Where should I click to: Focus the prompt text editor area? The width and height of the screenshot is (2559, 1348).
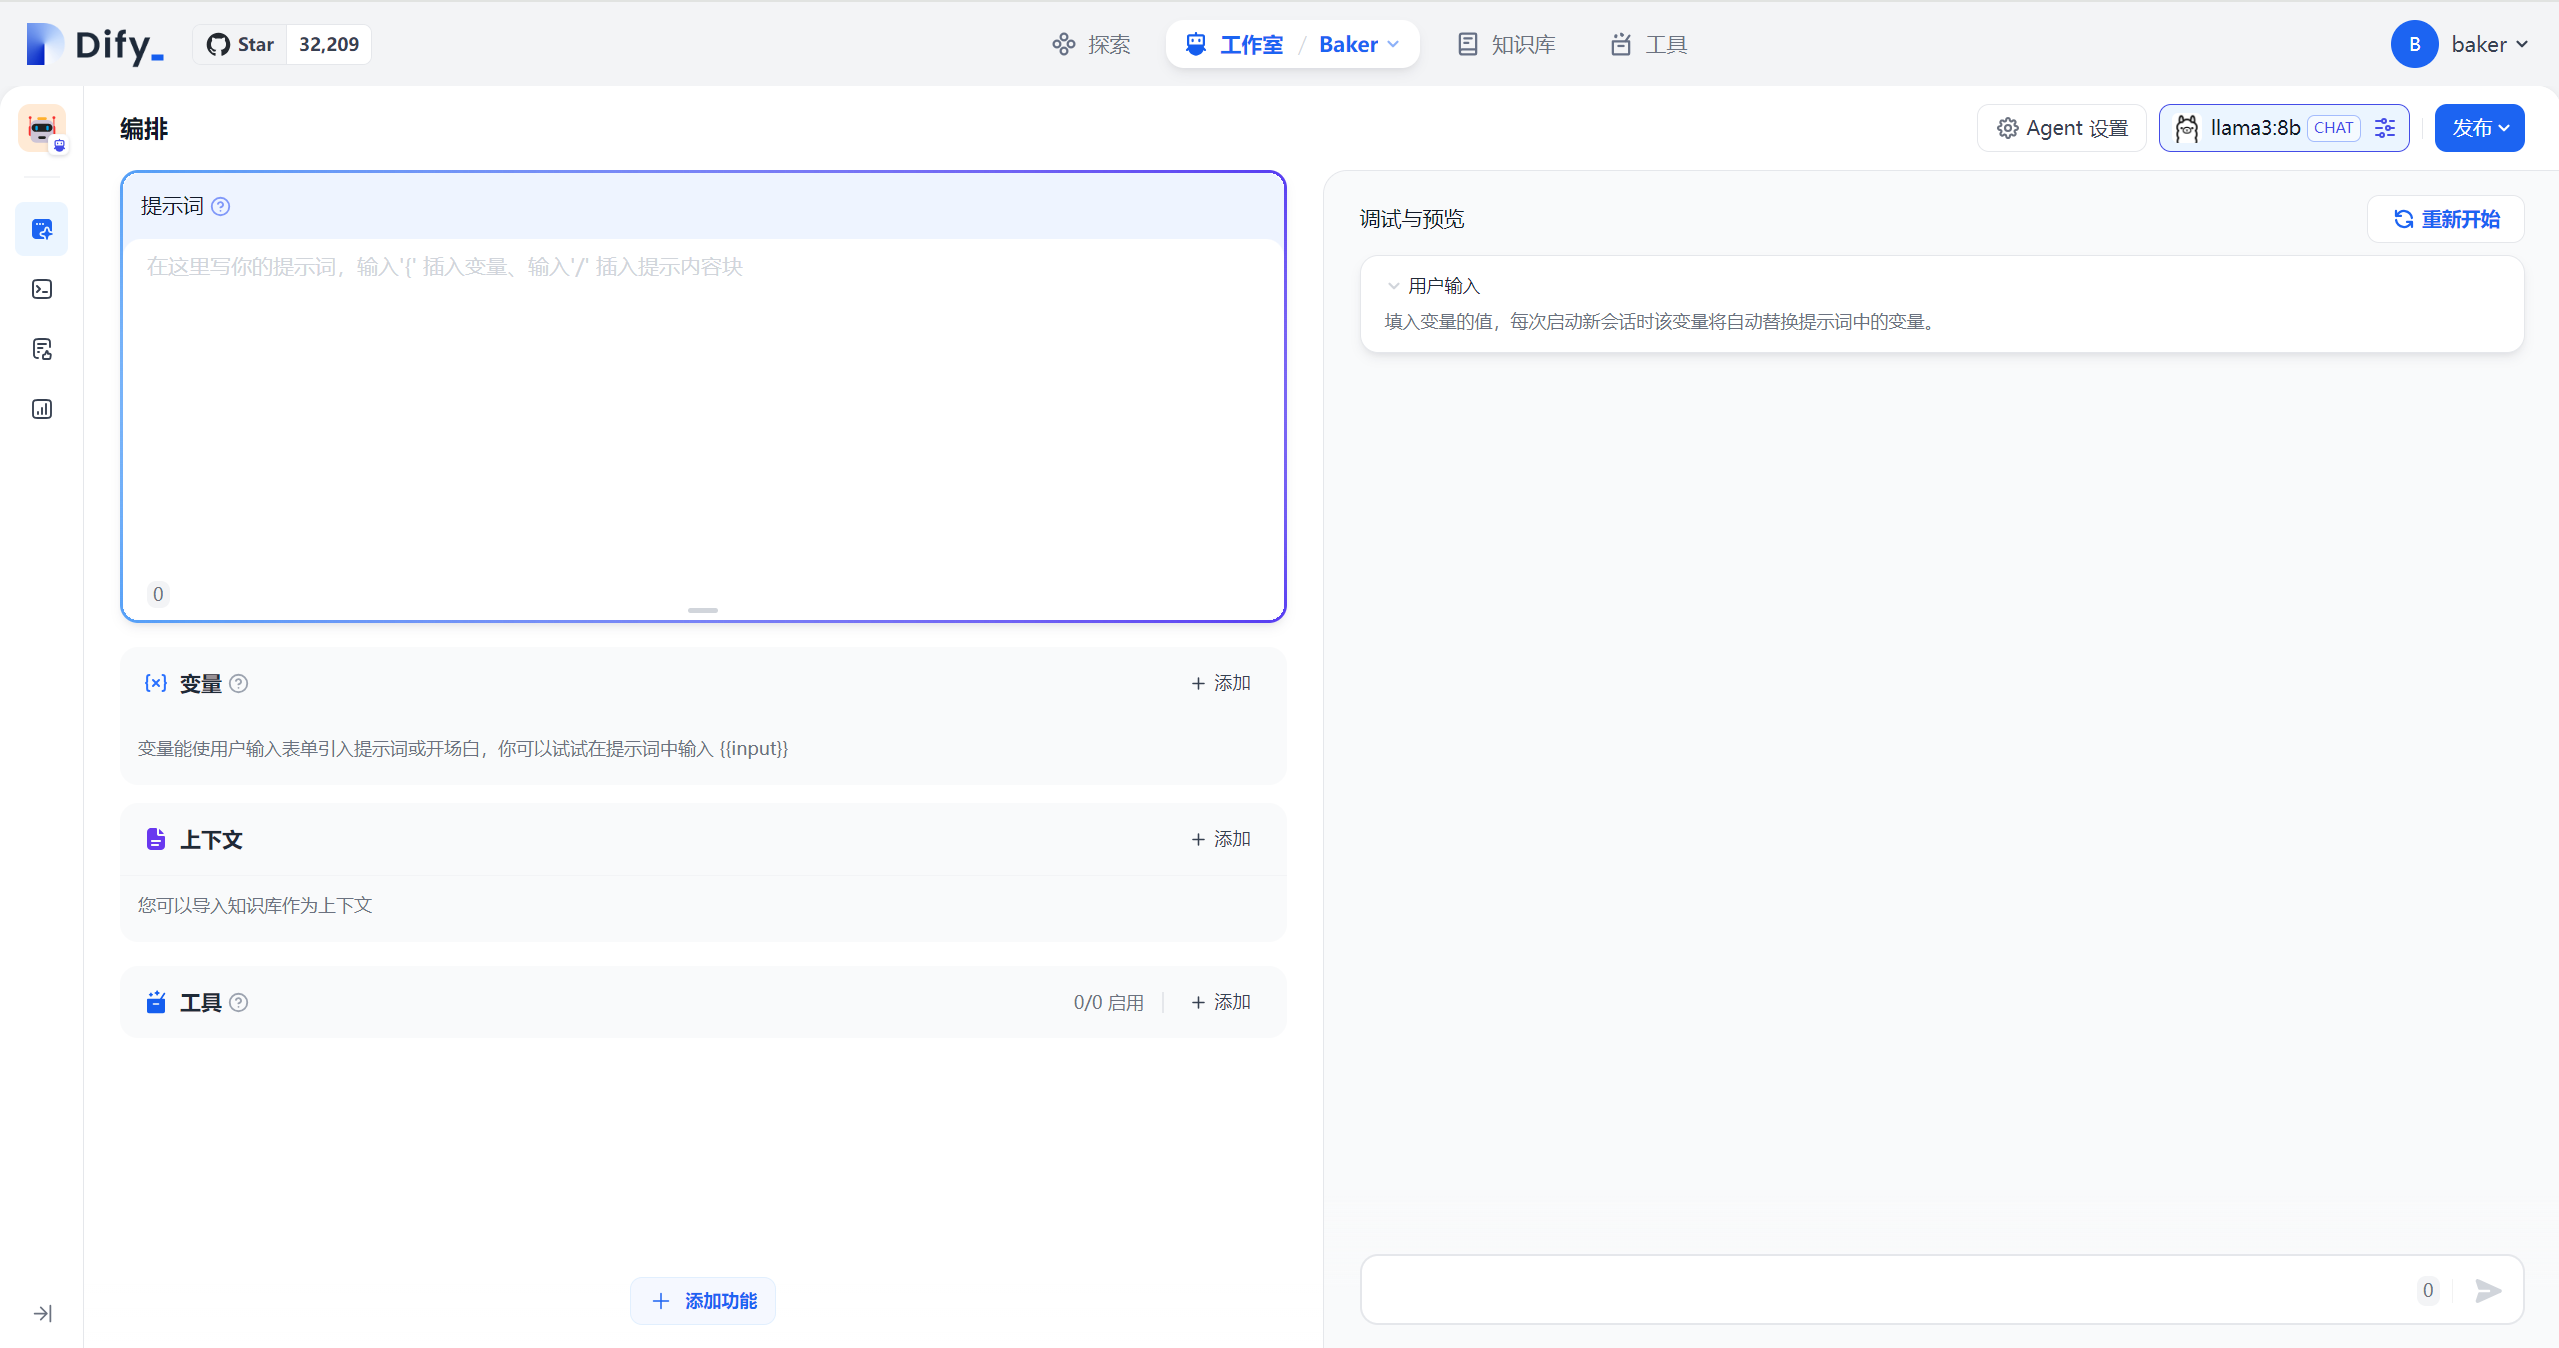(703, 410)
